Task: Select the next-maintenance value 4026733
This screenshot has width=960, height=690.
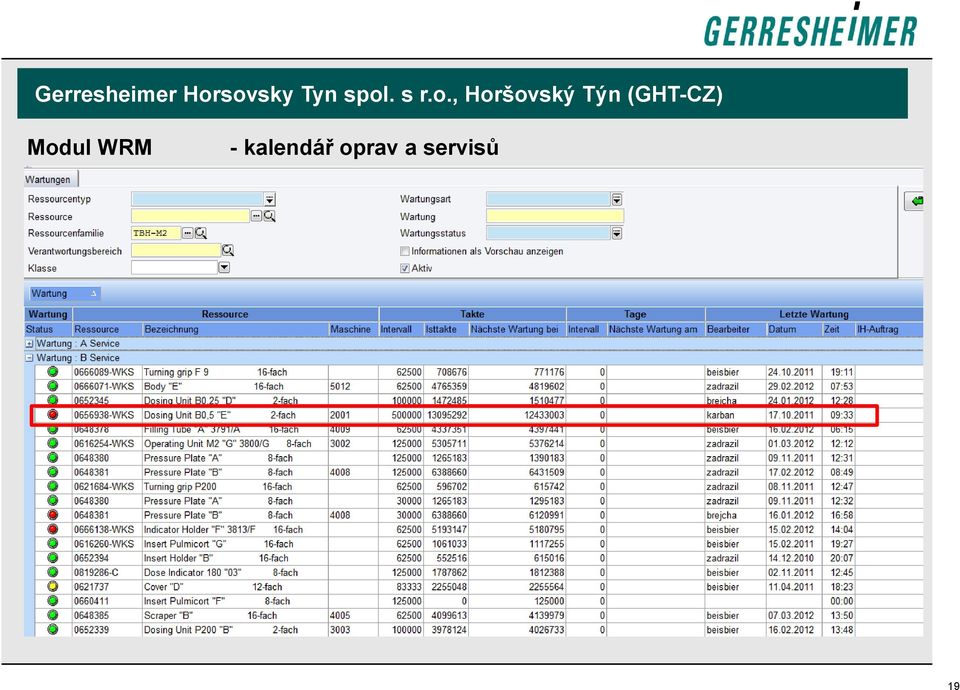Action: [517, 629]
